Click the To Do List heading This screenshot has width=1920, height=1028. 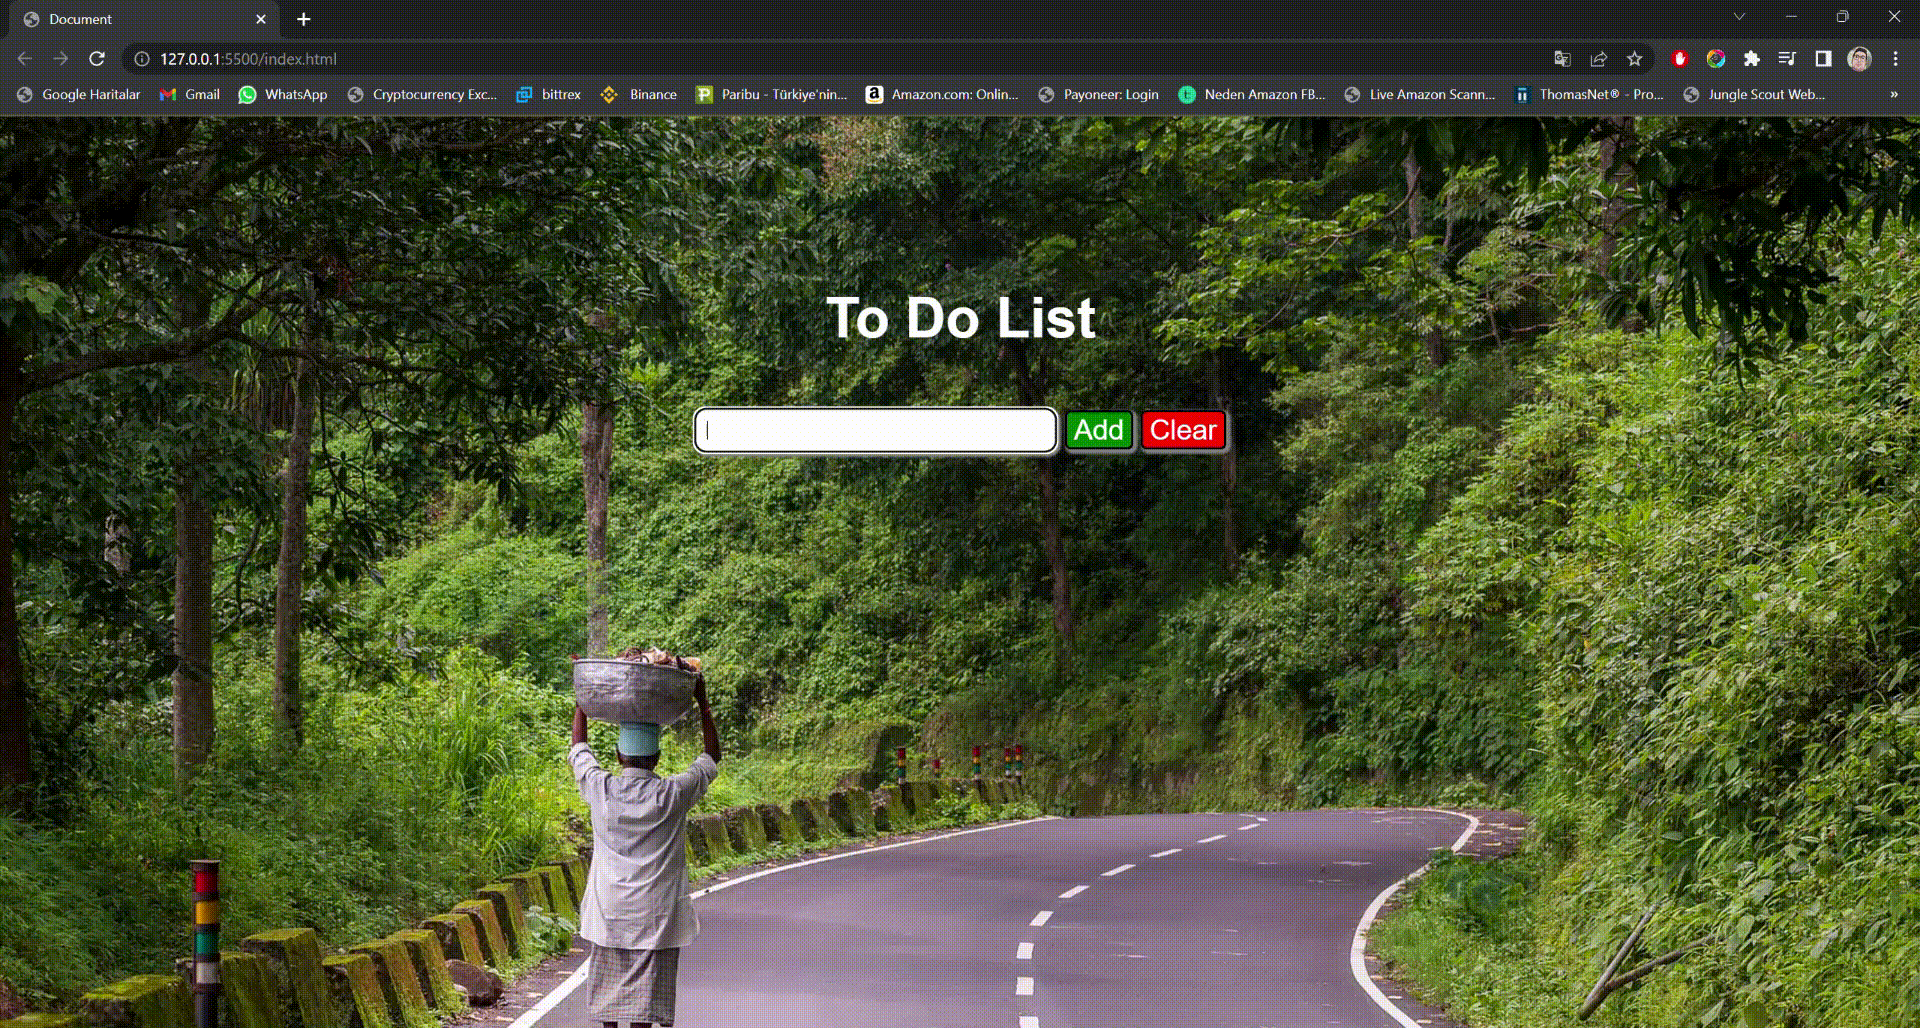pos(960,318)
